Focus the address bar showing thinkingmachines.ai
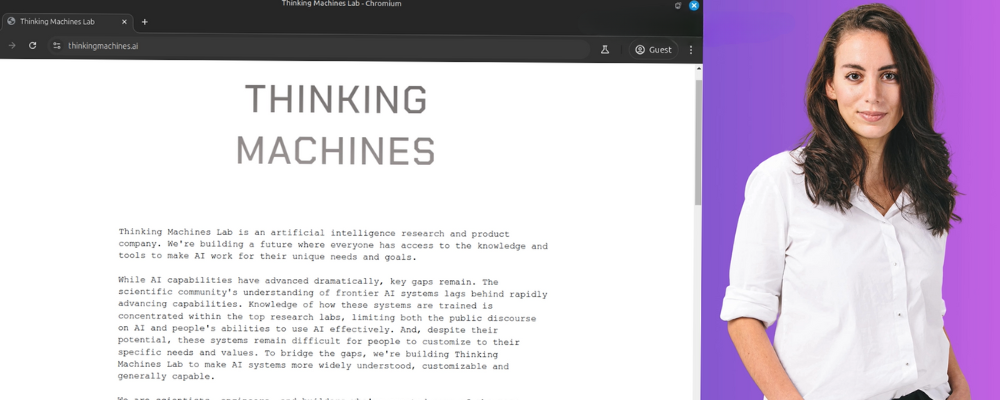The height and width of the screenshot is (400, 1000). tap(300, 47)
